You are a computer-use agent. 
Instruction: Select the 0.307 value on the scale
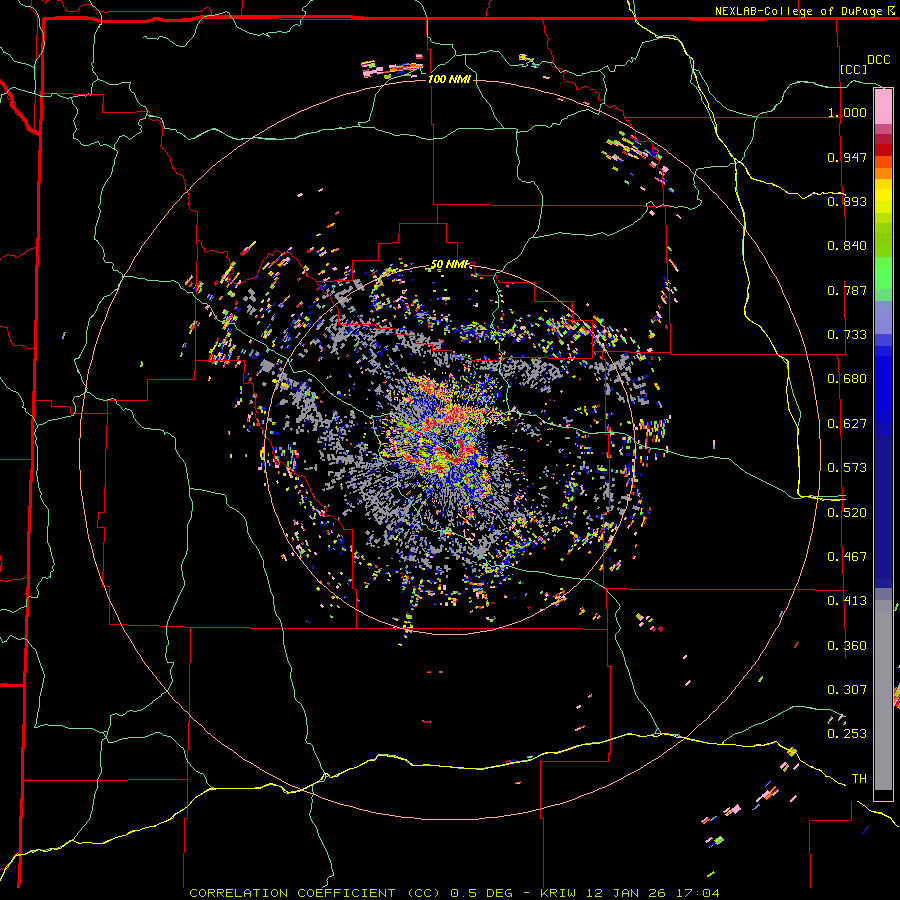847,690
